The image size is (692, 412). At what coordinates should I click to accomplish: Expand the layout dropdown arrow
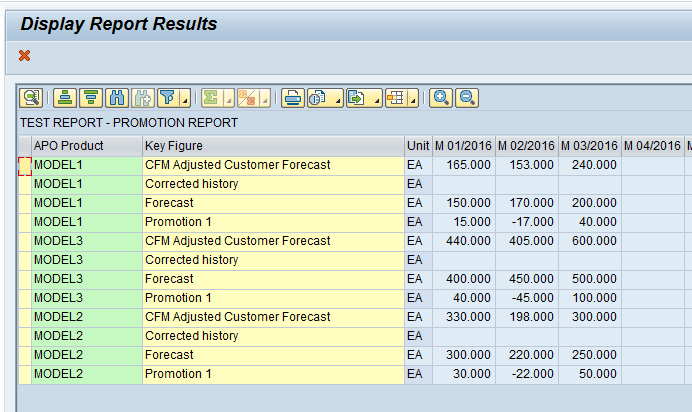coord(413,98)
